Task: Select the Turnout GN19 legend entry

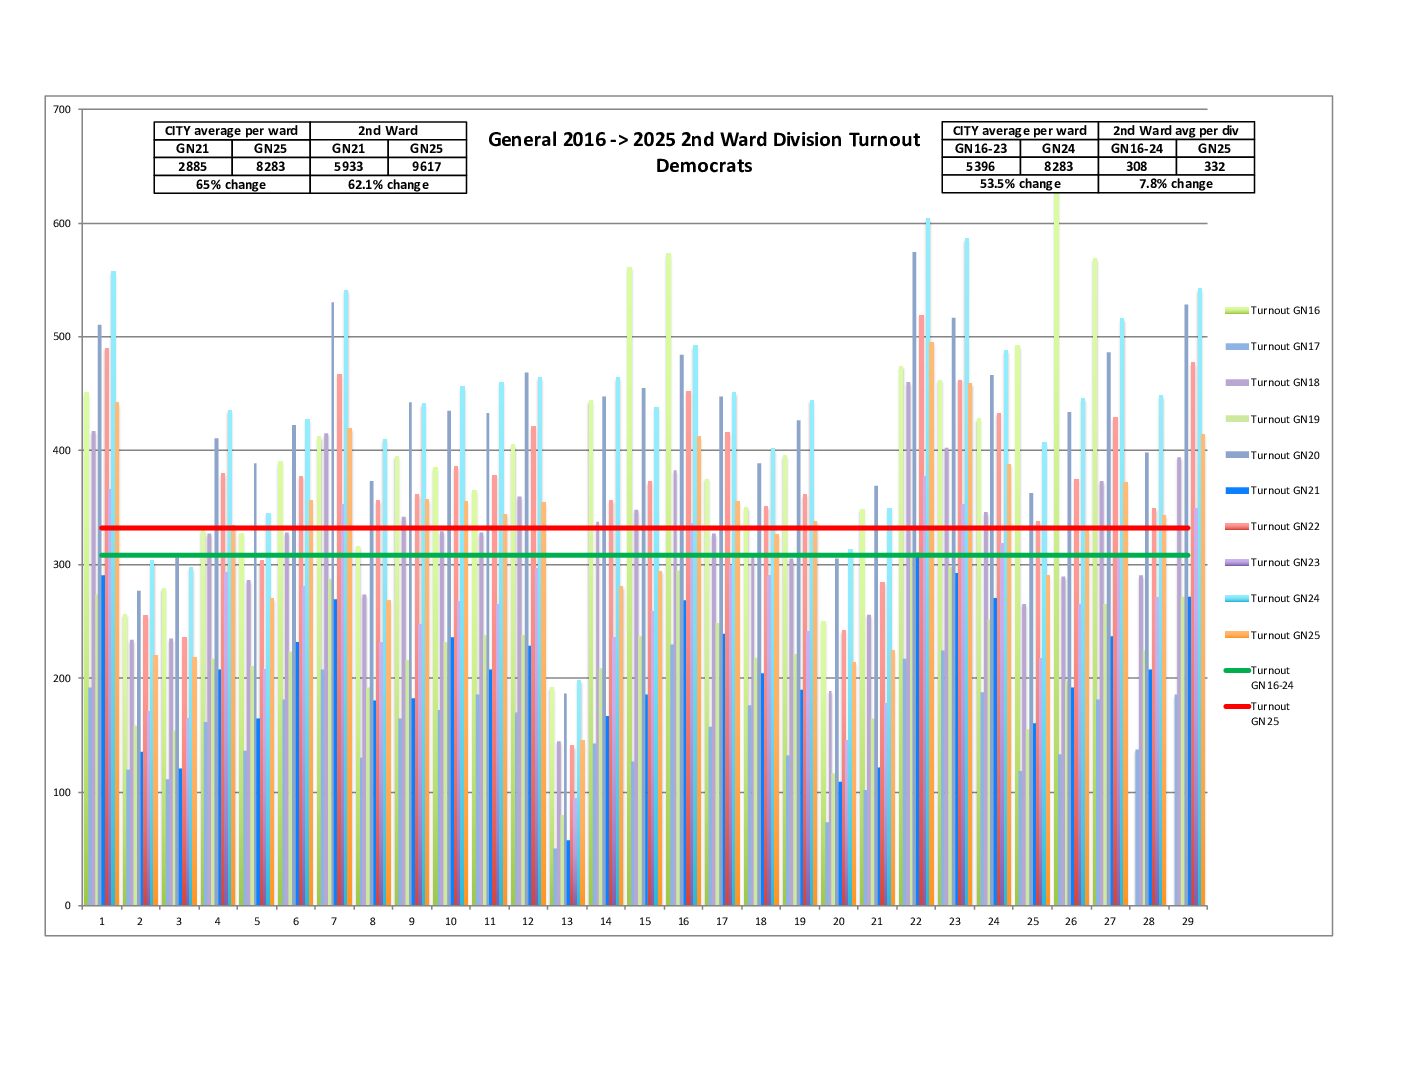Action: (1284, 420)
